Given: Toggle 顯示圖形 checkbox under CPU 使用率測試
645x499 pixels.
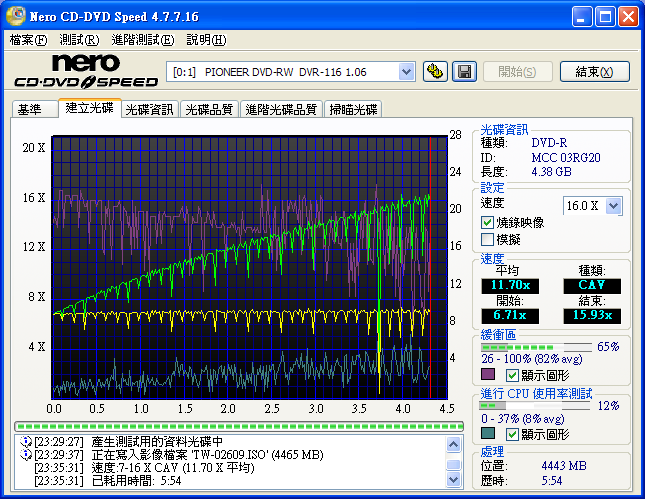Looking at the screenshot, I should point(513,434).
